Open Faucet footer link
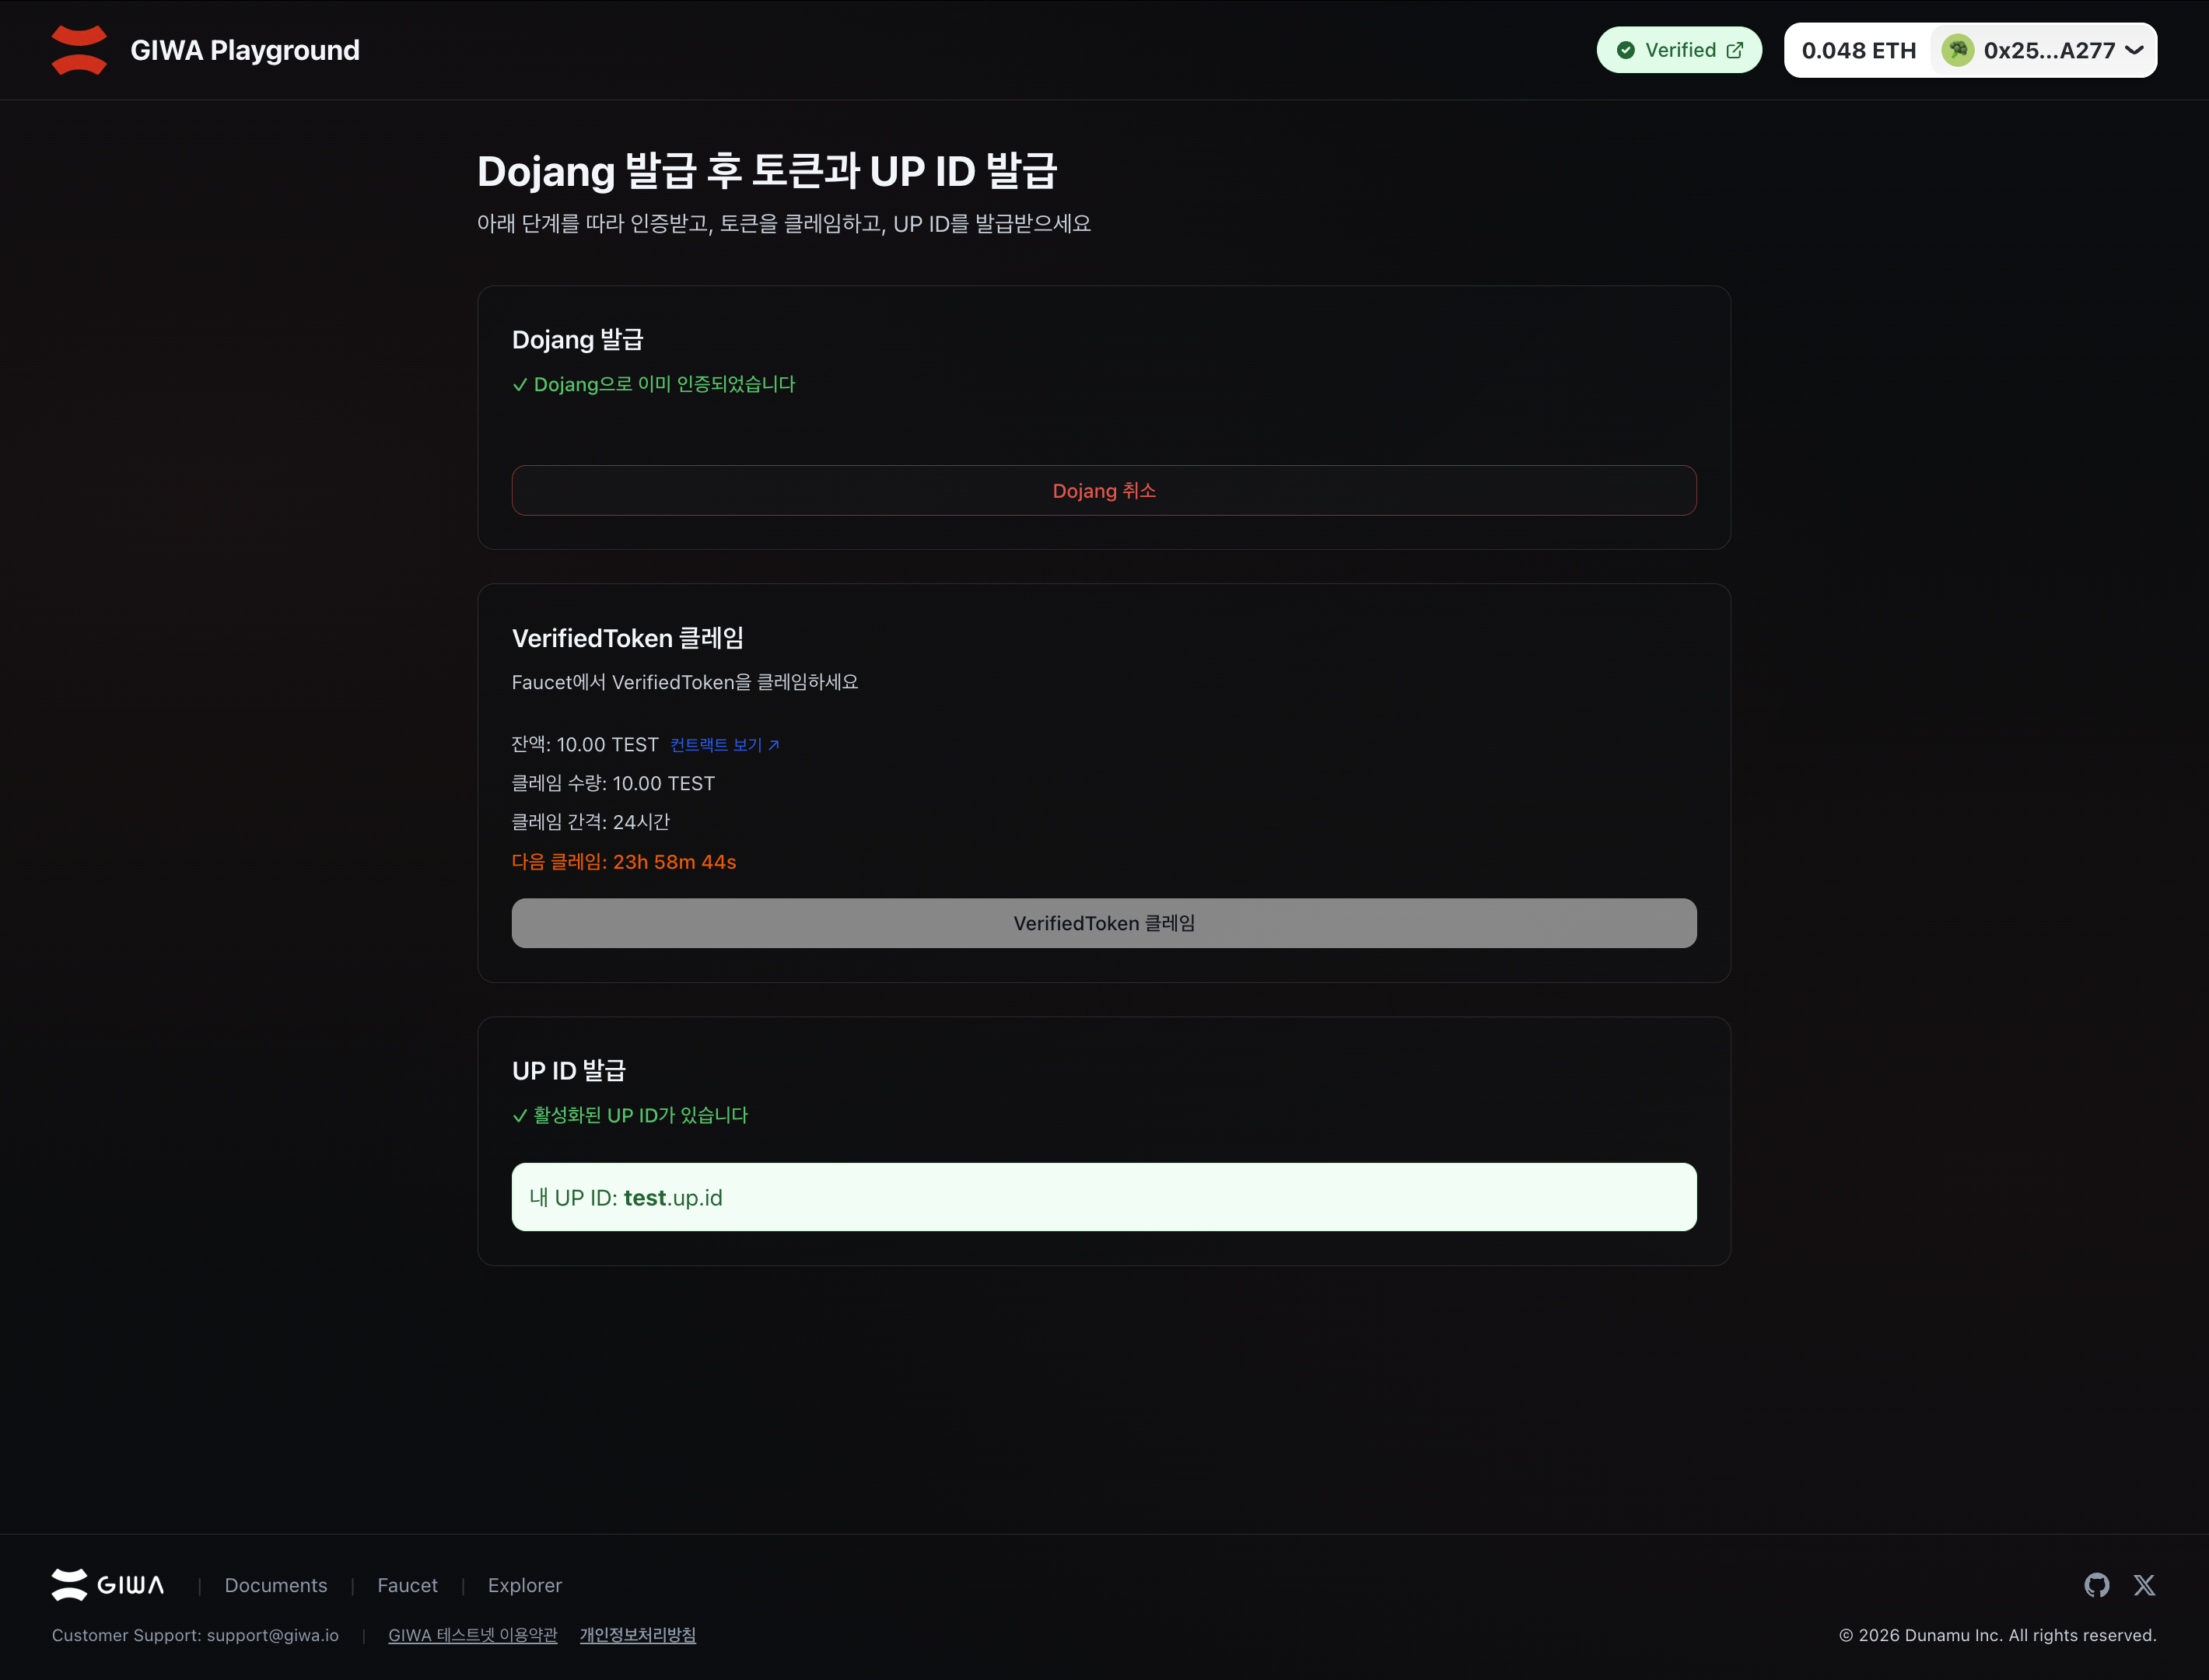 point(407,1585)
